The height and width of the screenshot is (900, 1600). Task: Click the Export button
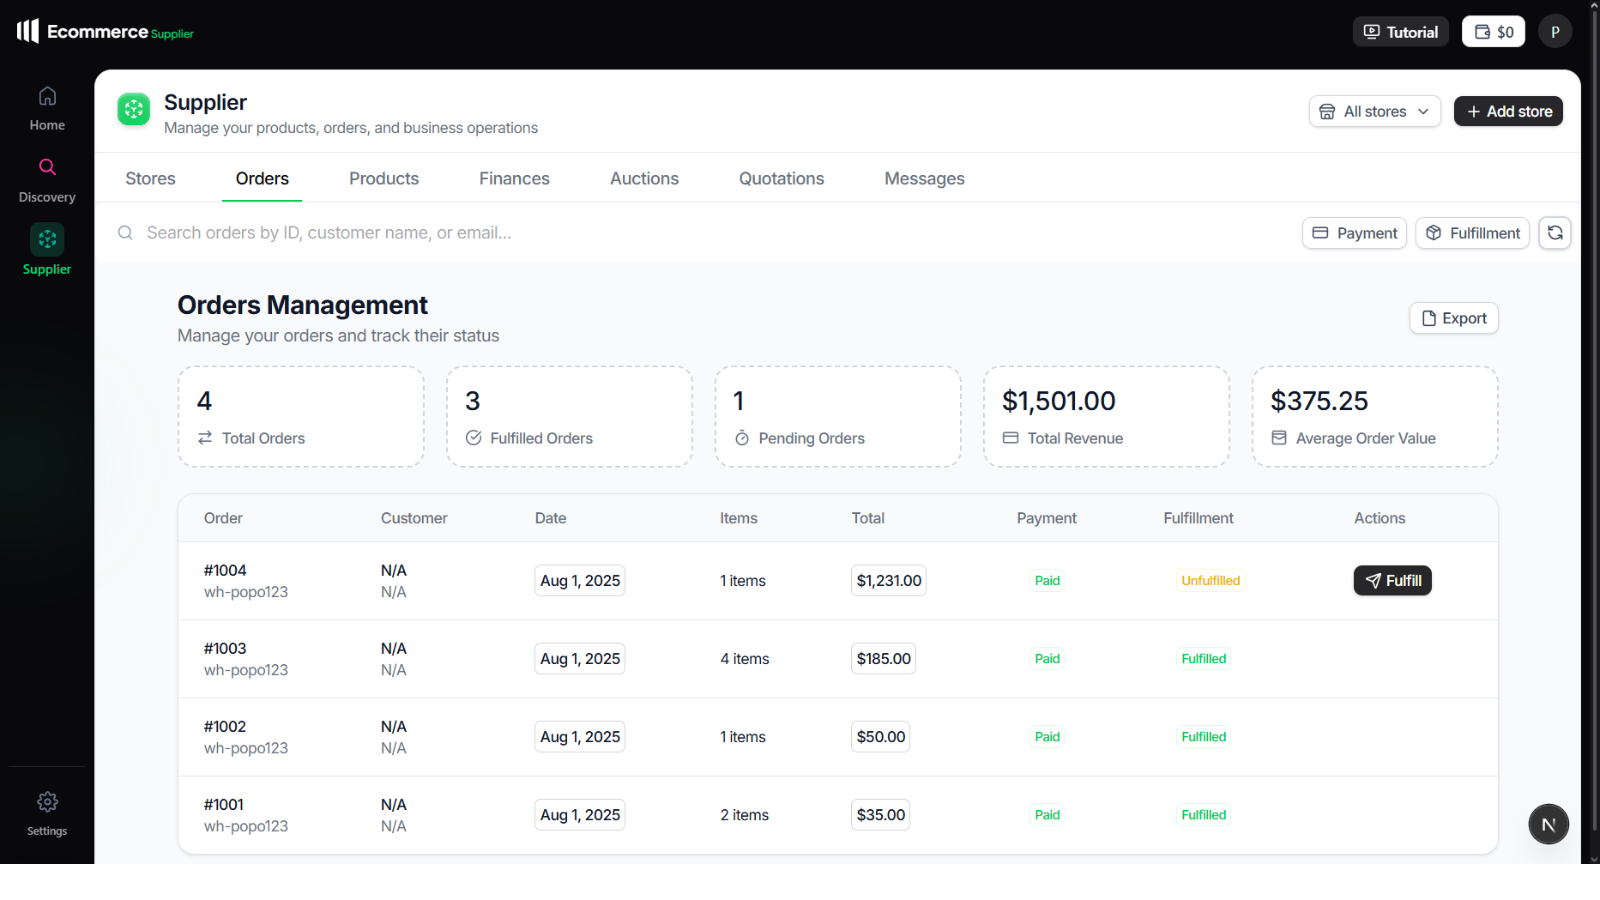pos(1453,318)
